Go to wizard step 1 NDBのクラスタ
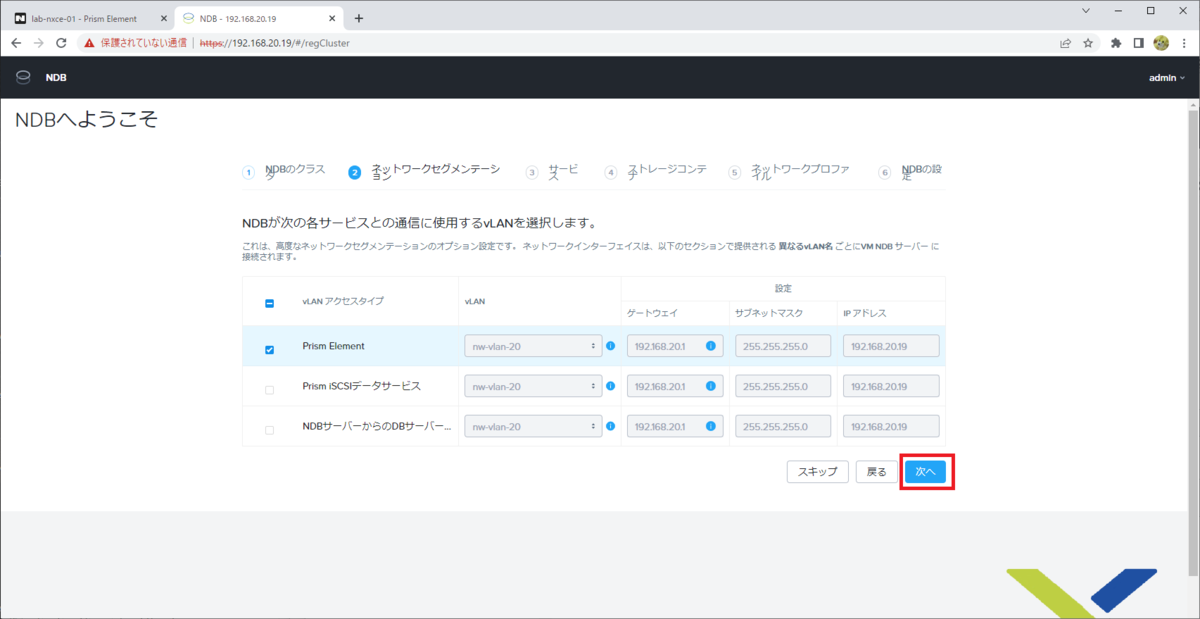Screen dimensions: 1200x619 click(284, 172)
